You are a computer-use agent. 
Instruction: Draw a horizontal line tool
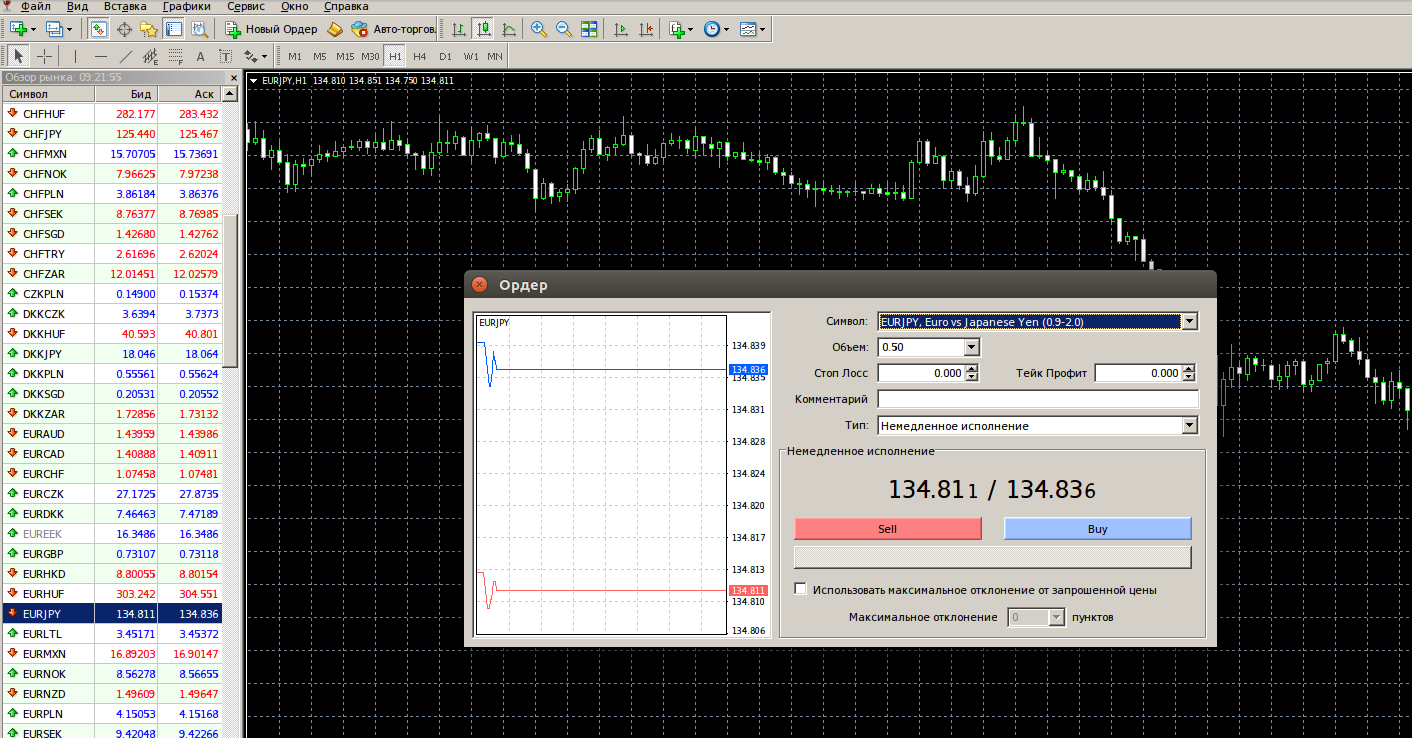(101, 56)
